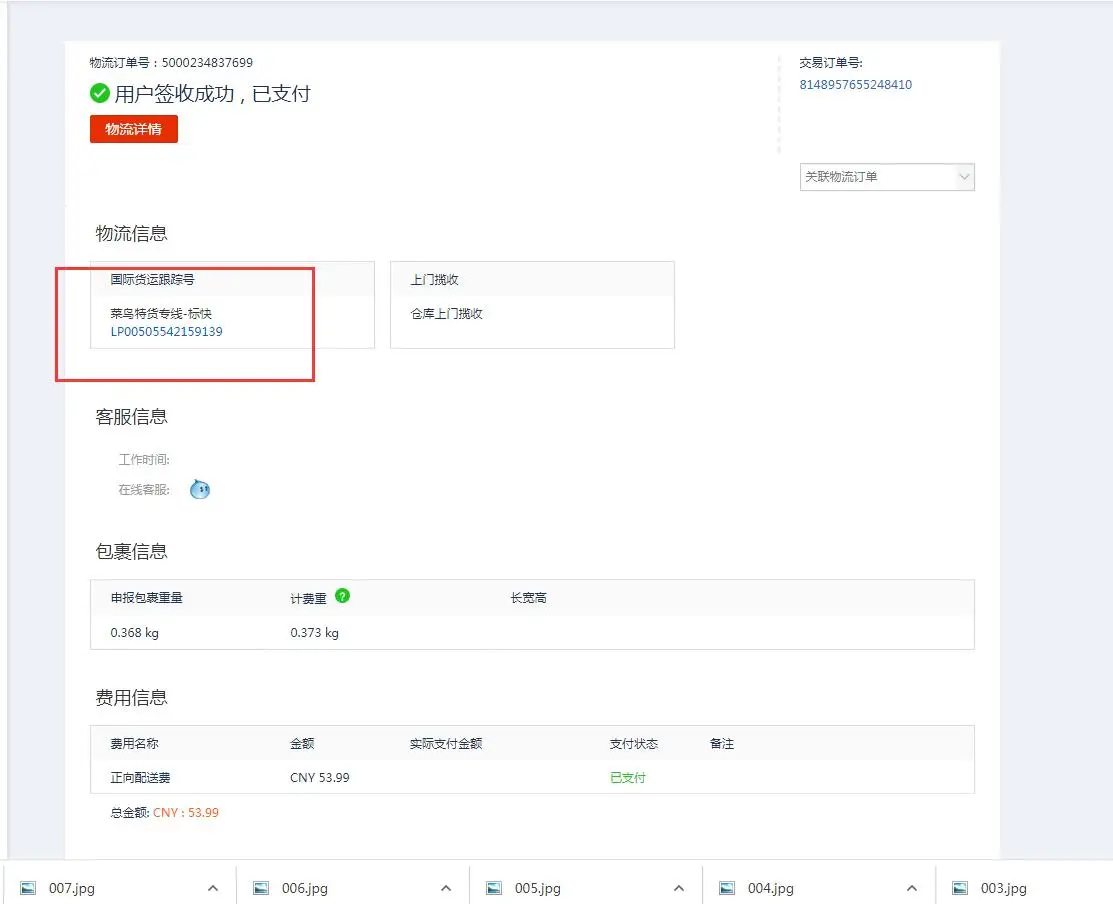Open transaction order 8148957655248410 link
Viewport: 1113px width, 904px height.
click(x=855, y=84)
